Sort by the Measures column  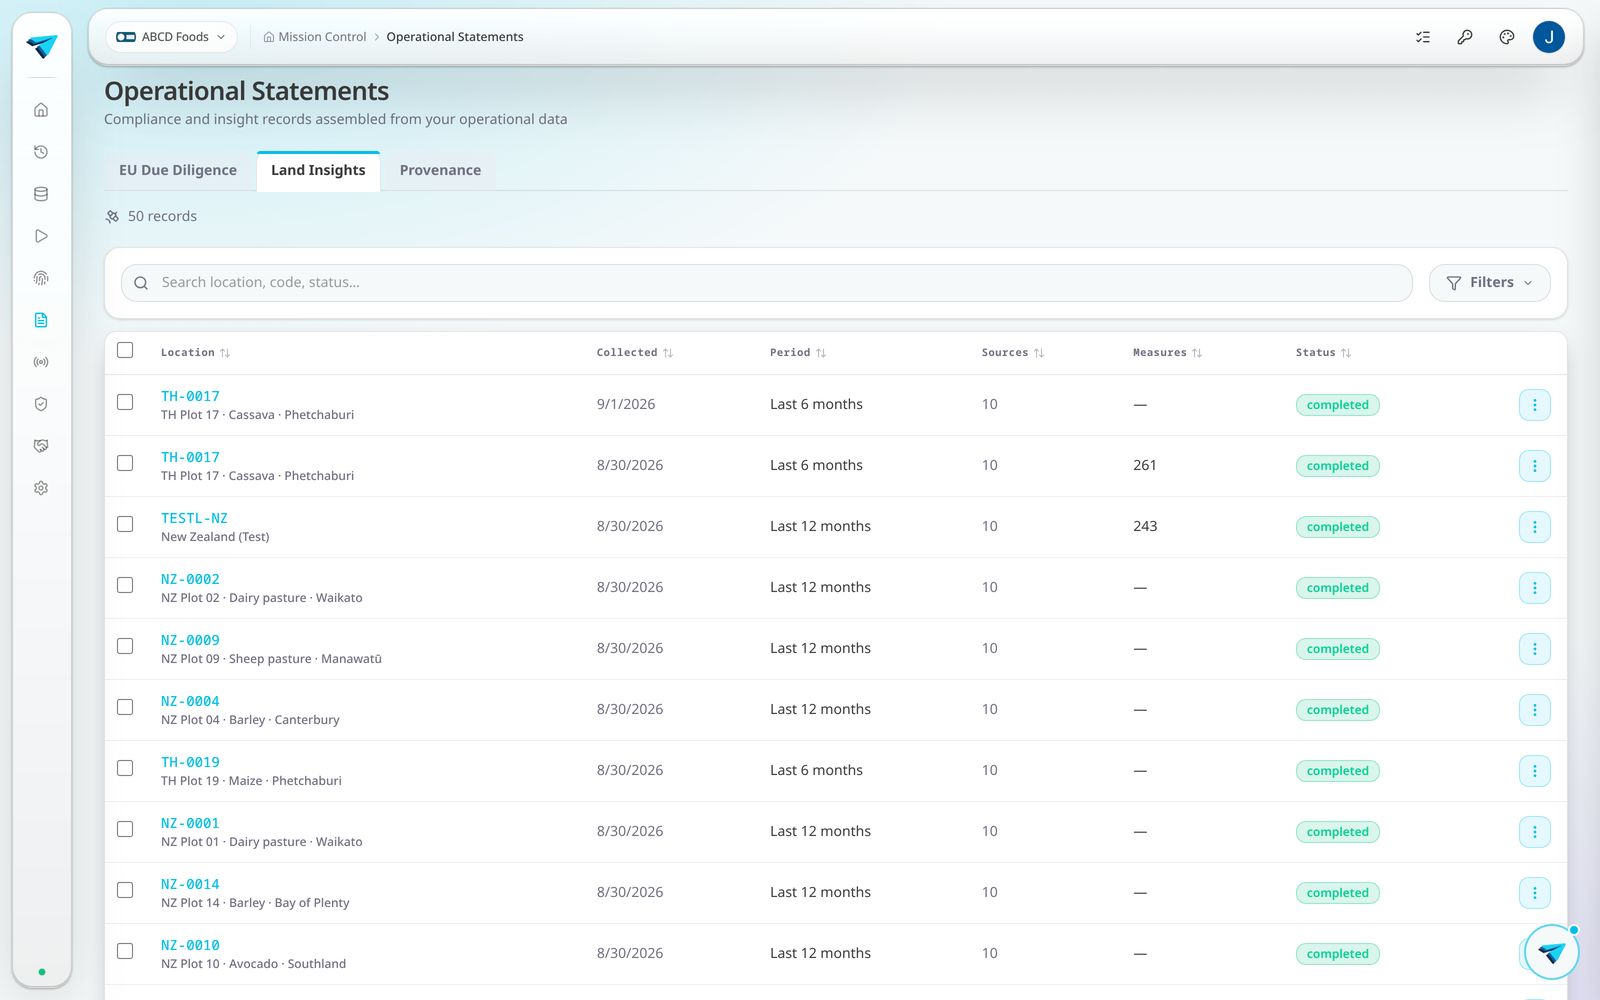point(1167,353)
